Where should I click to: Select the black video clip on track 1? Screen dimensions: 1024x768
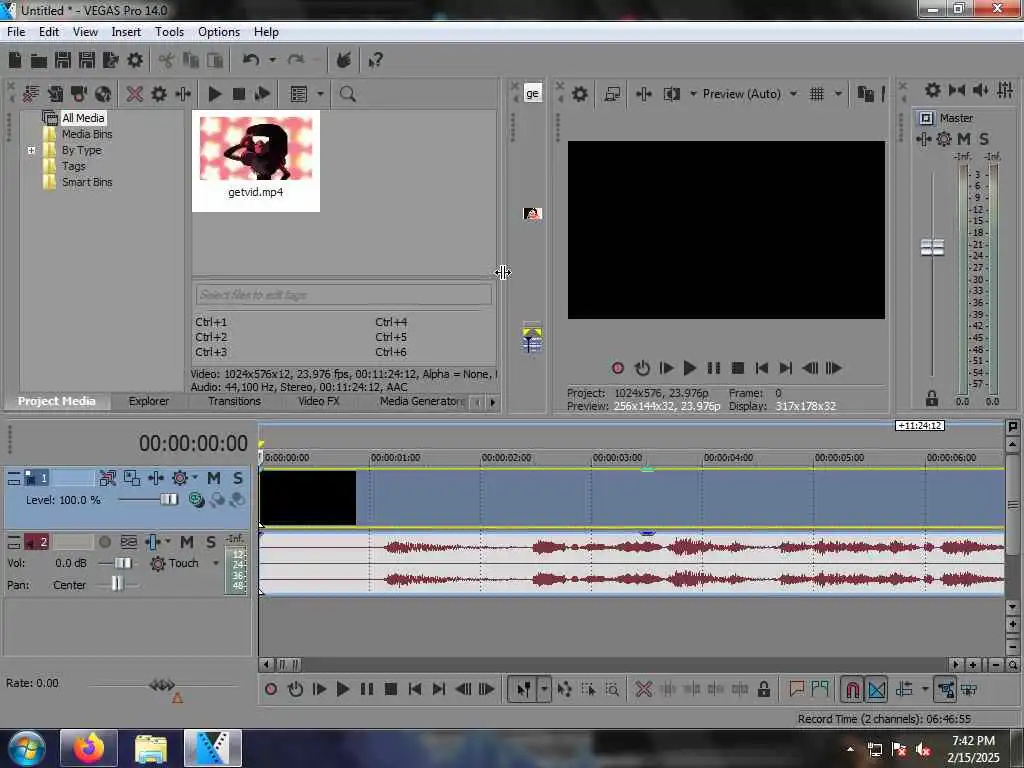pos(308,498)
